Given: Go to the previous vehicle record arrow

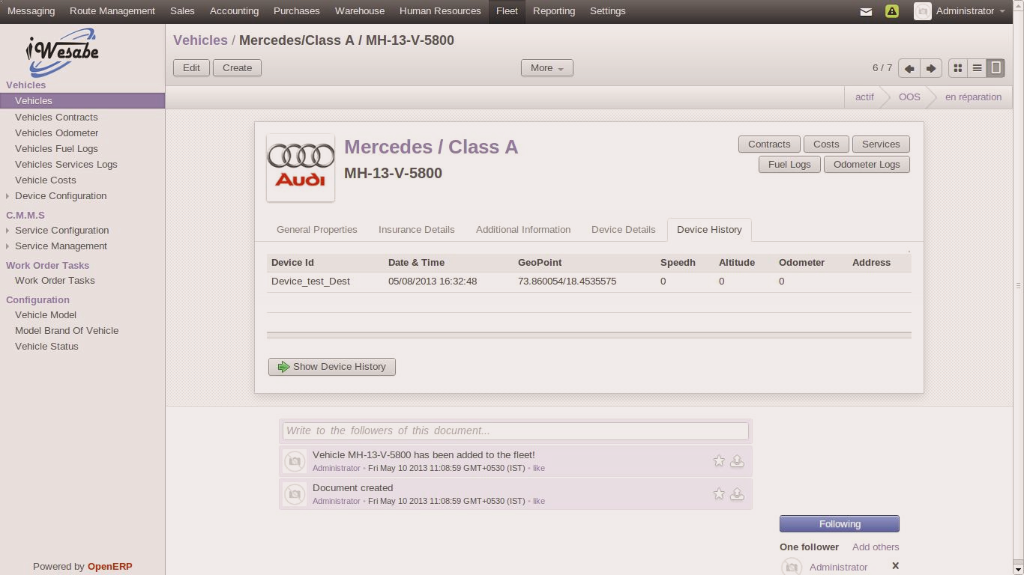Looking at the screenshot, I should tap(909, 68).
